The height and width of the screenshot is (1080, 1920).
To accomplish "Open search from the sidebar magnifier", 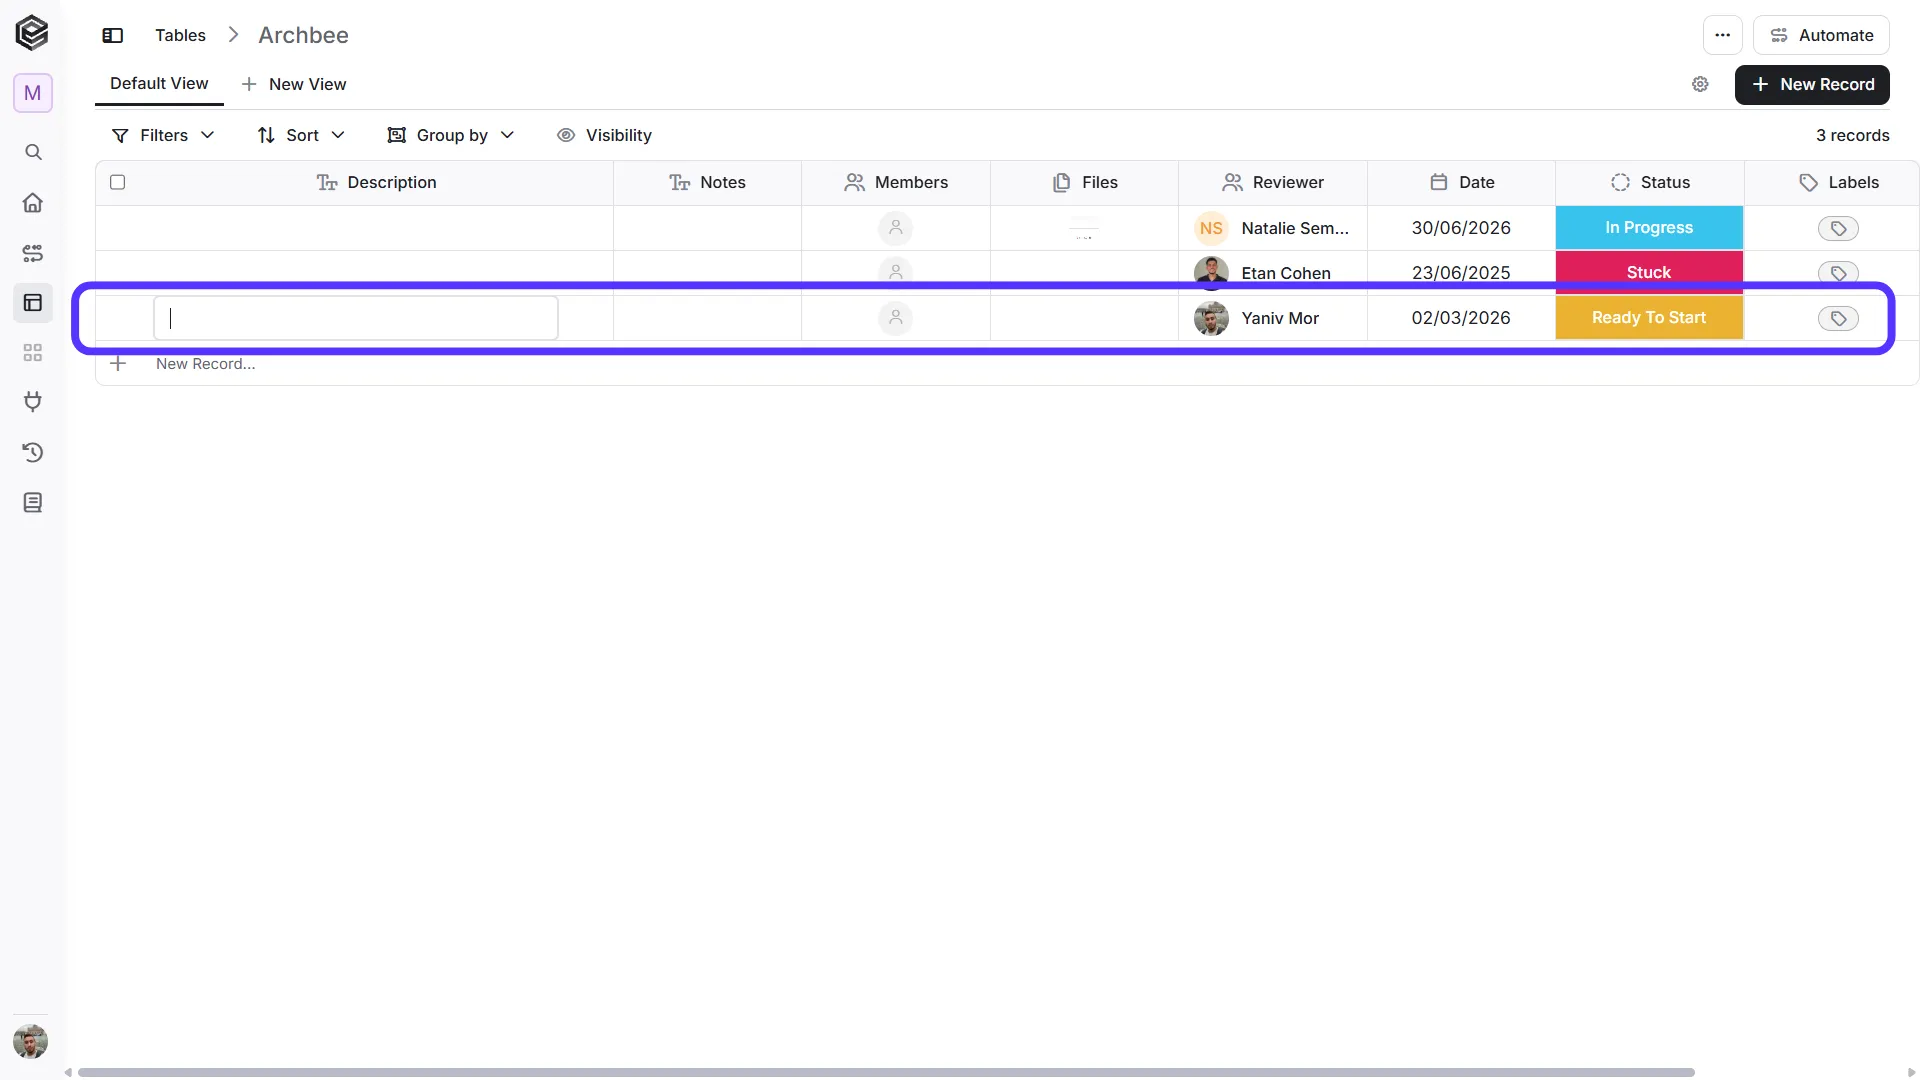I will [33, 152].
